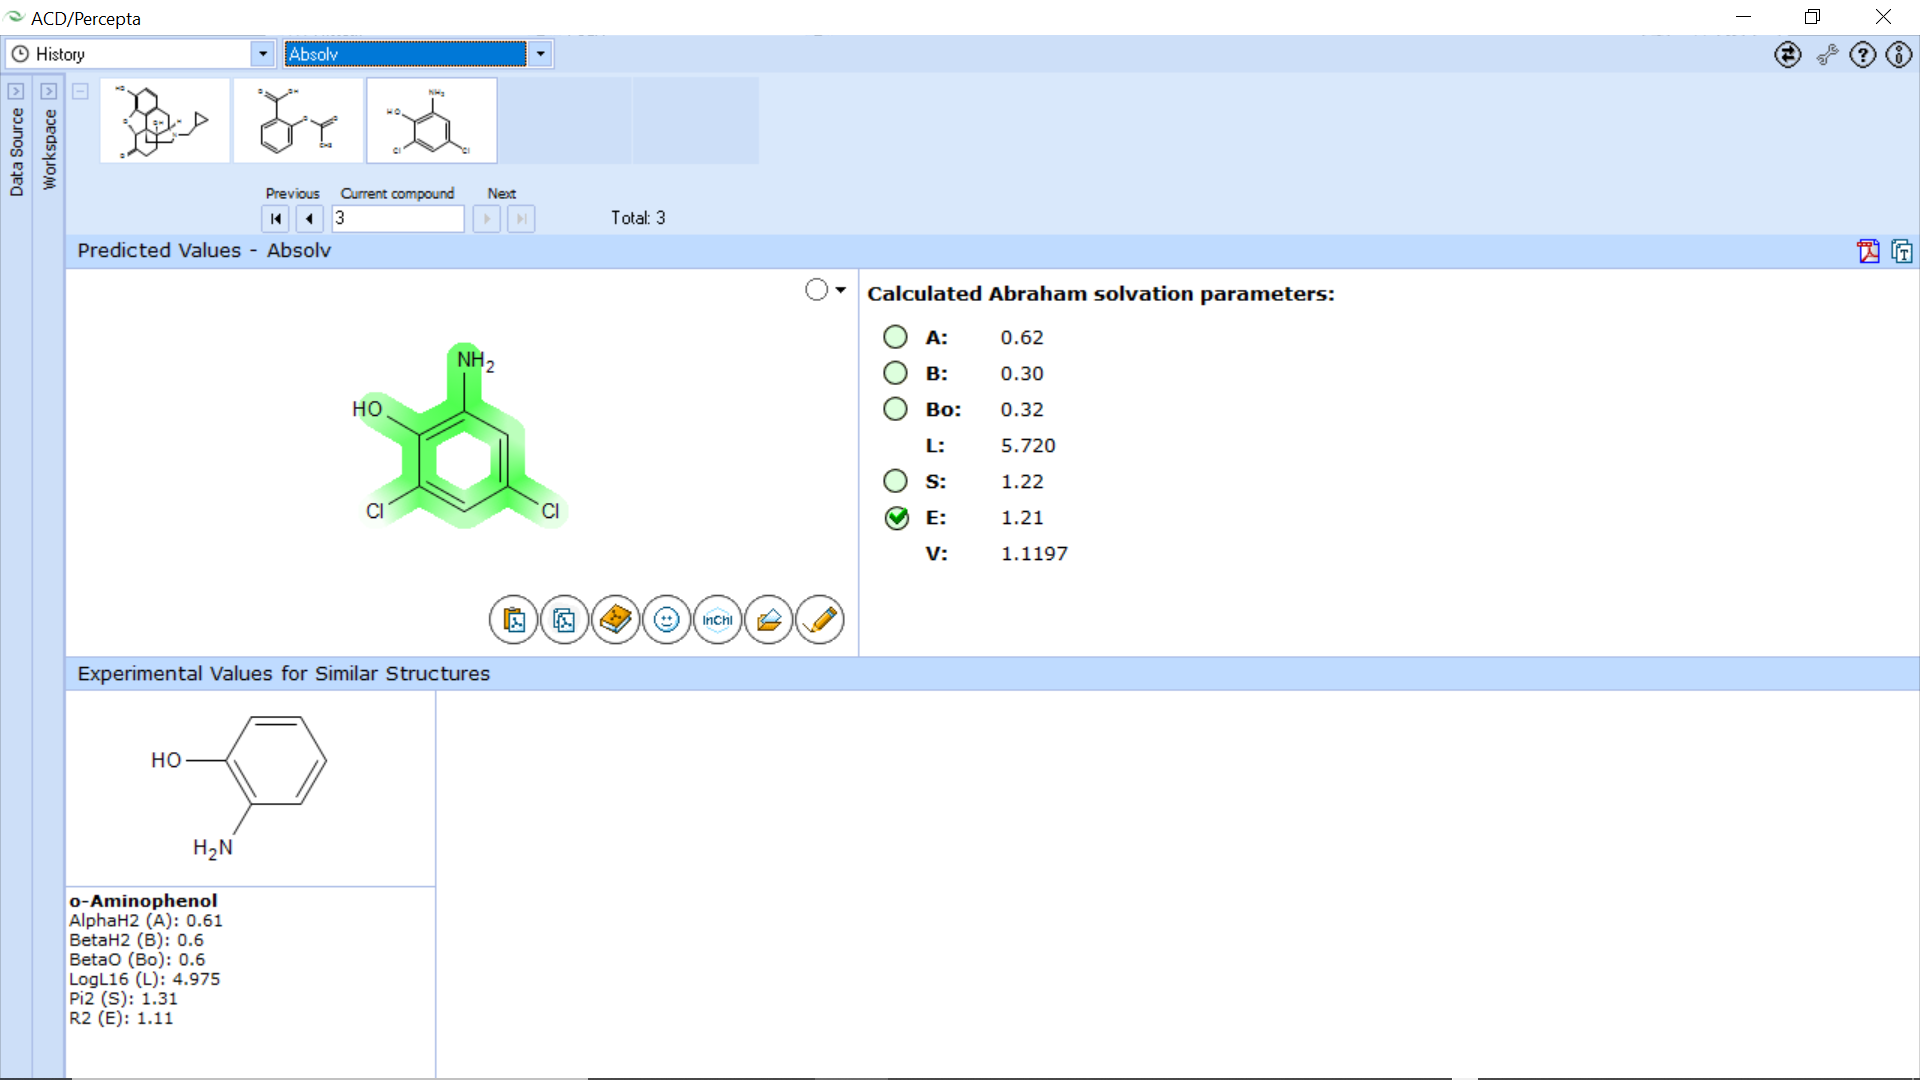This screenshot has height=1080, width=1920.
Task: Click the paste structure clipboard icon
Action: pyautogui.click(x=513, y=620)
